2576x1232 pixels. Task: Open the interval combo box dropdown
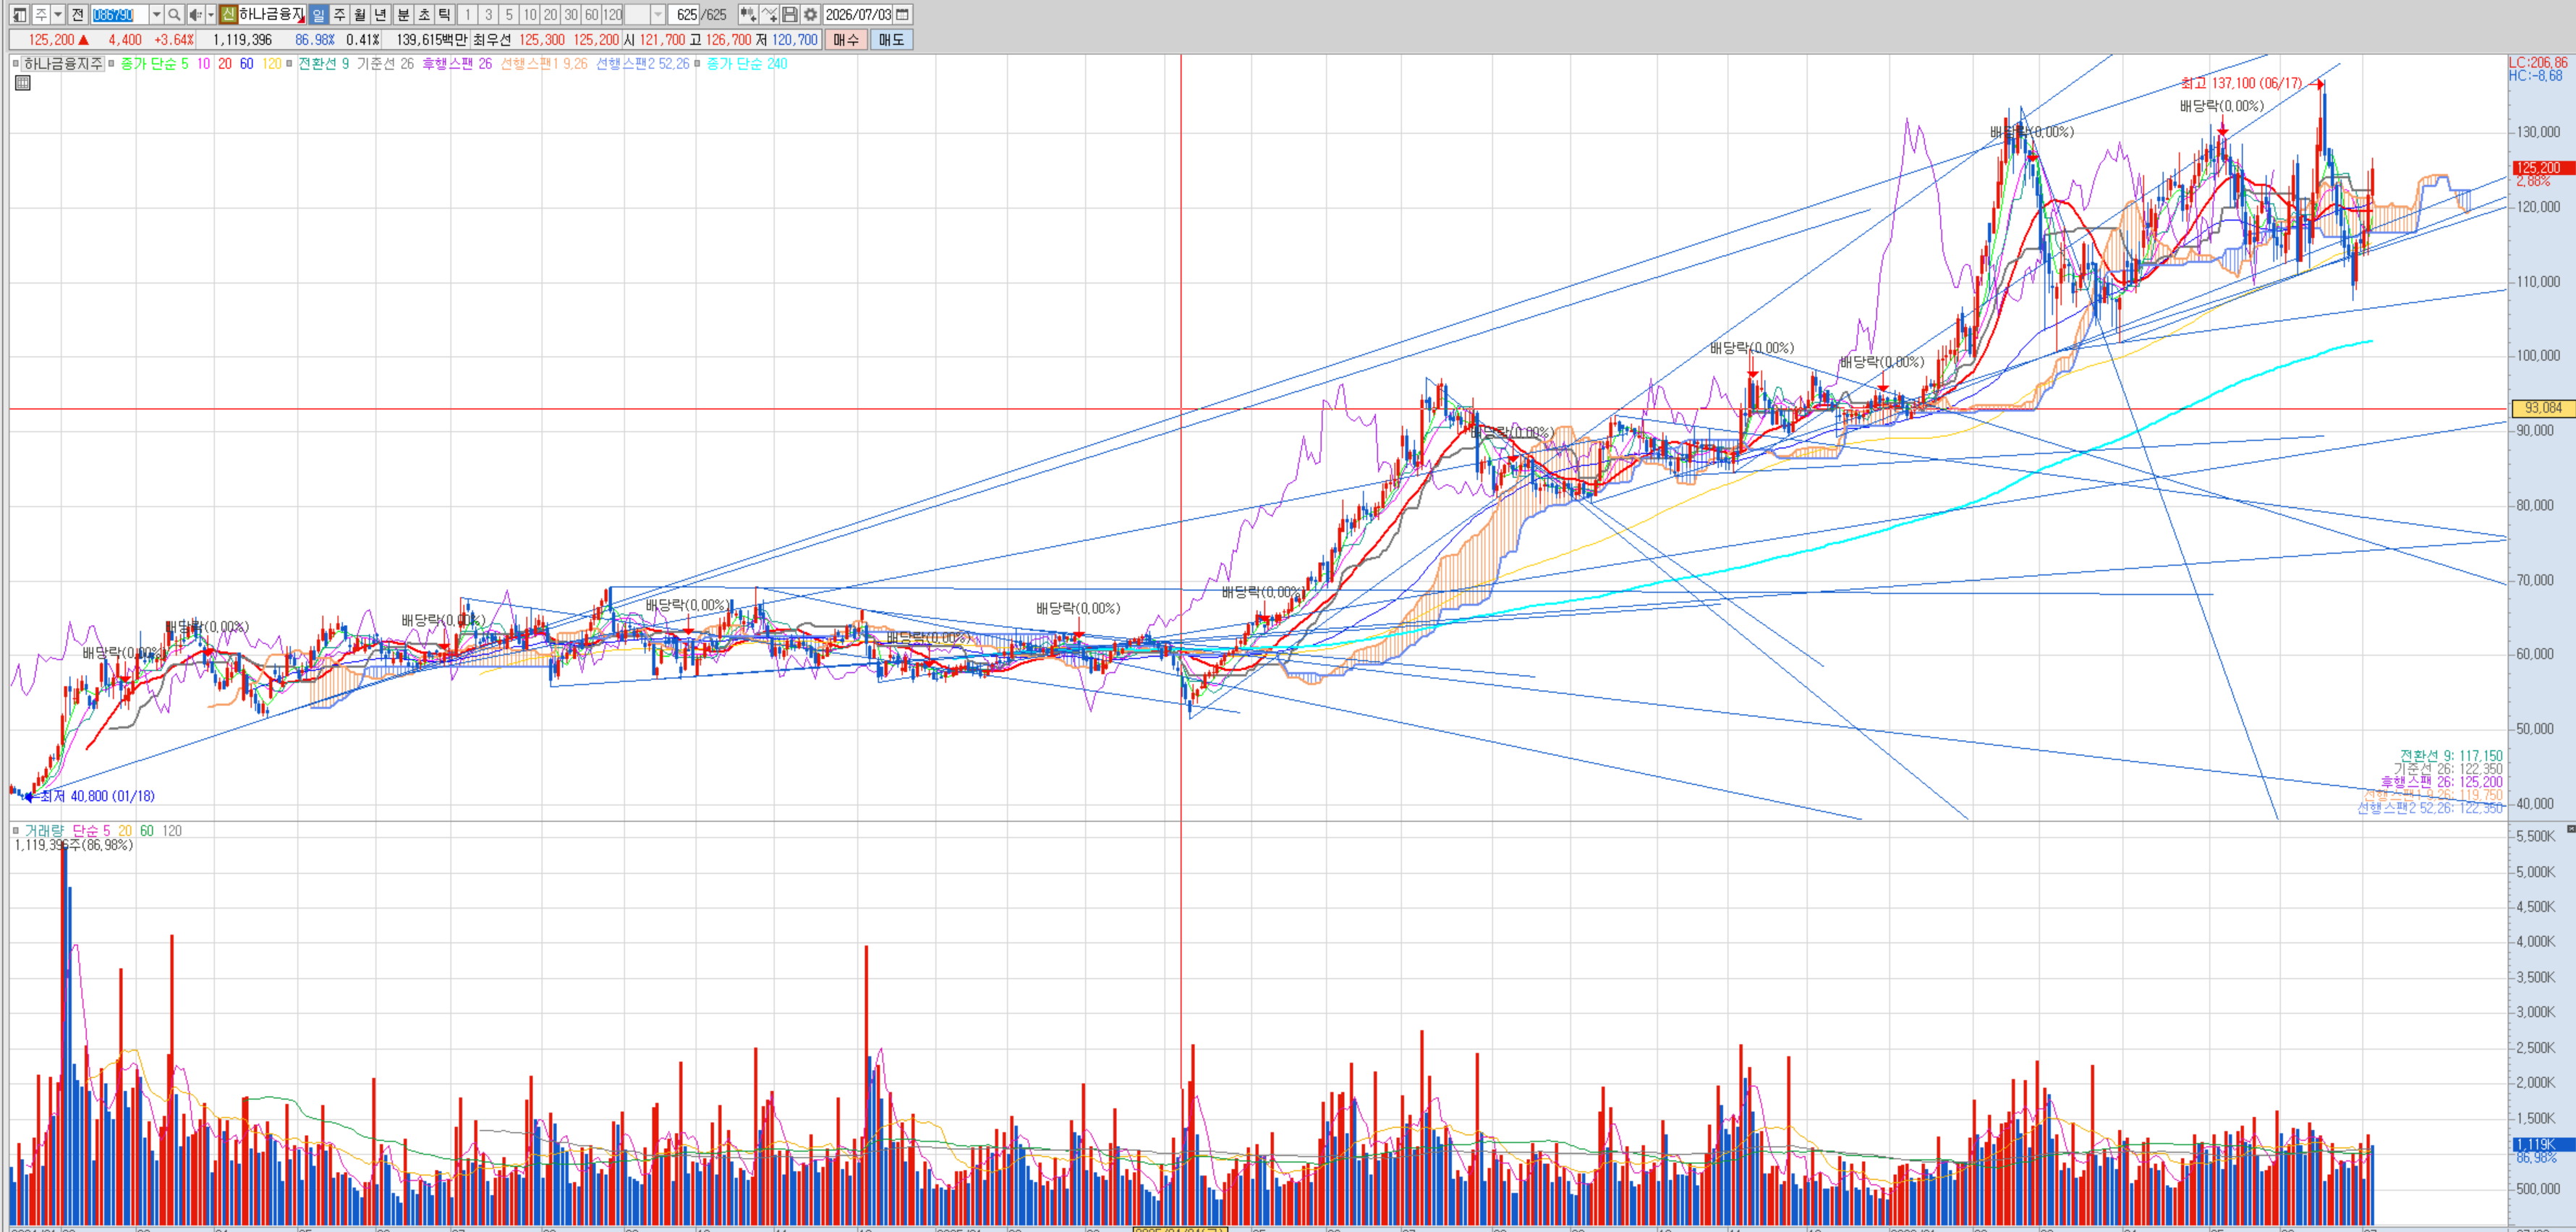click(x=657, y=15)
